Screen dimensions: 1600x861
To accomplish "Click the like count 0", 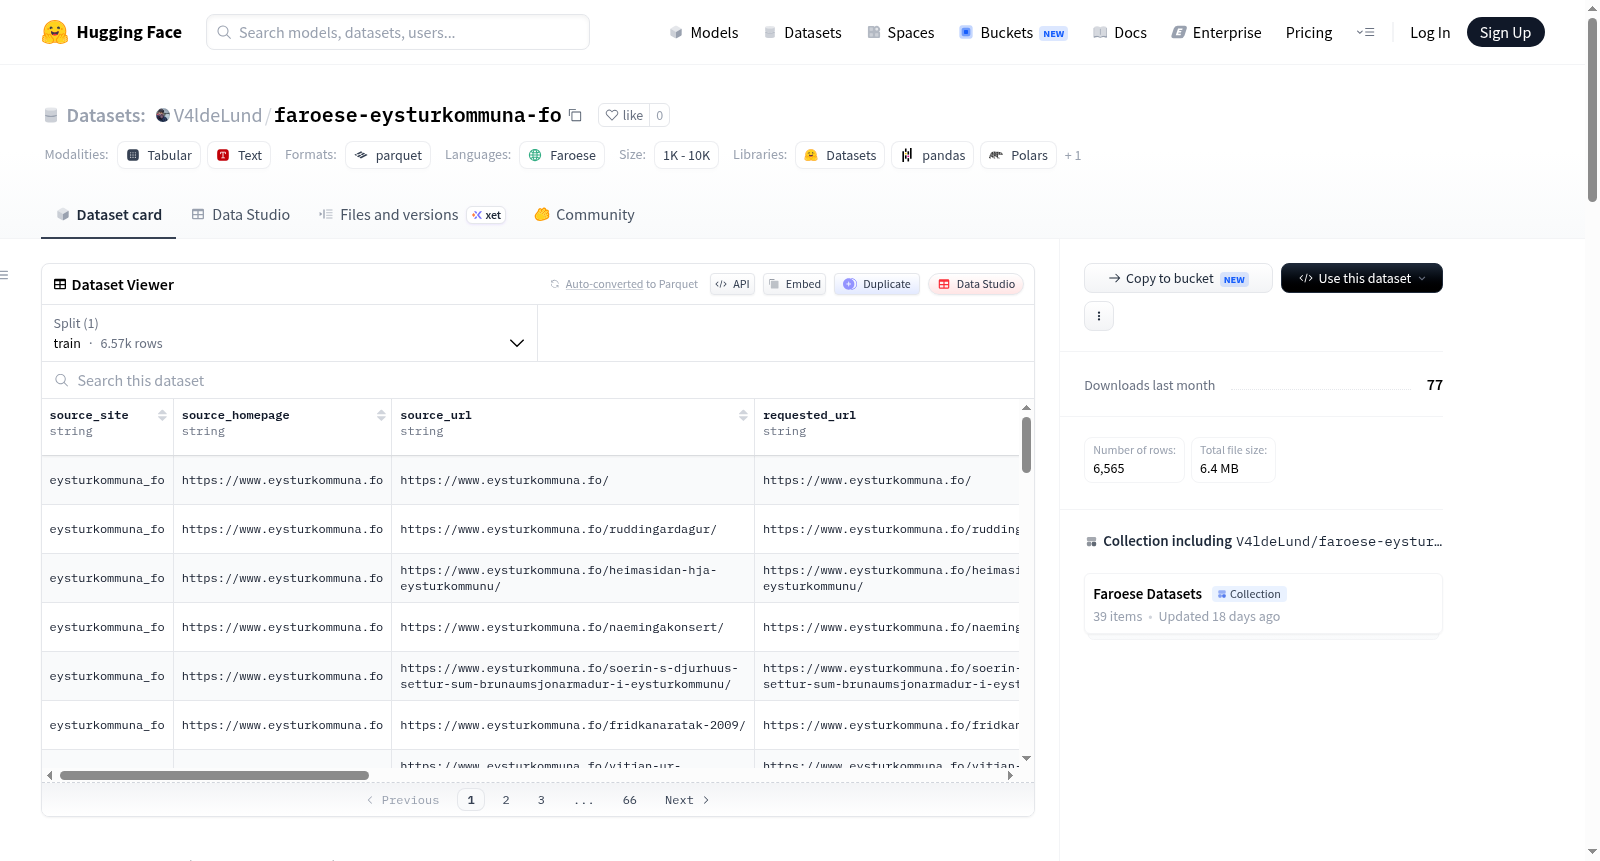I will pyautogui.click(x=659, y=115).
